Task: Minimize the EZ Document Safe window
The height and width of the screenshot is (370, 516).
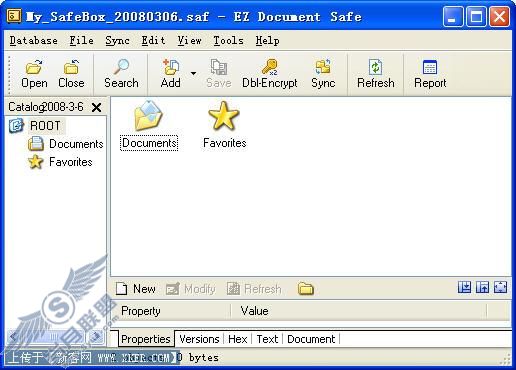Action: click(452, 16)
